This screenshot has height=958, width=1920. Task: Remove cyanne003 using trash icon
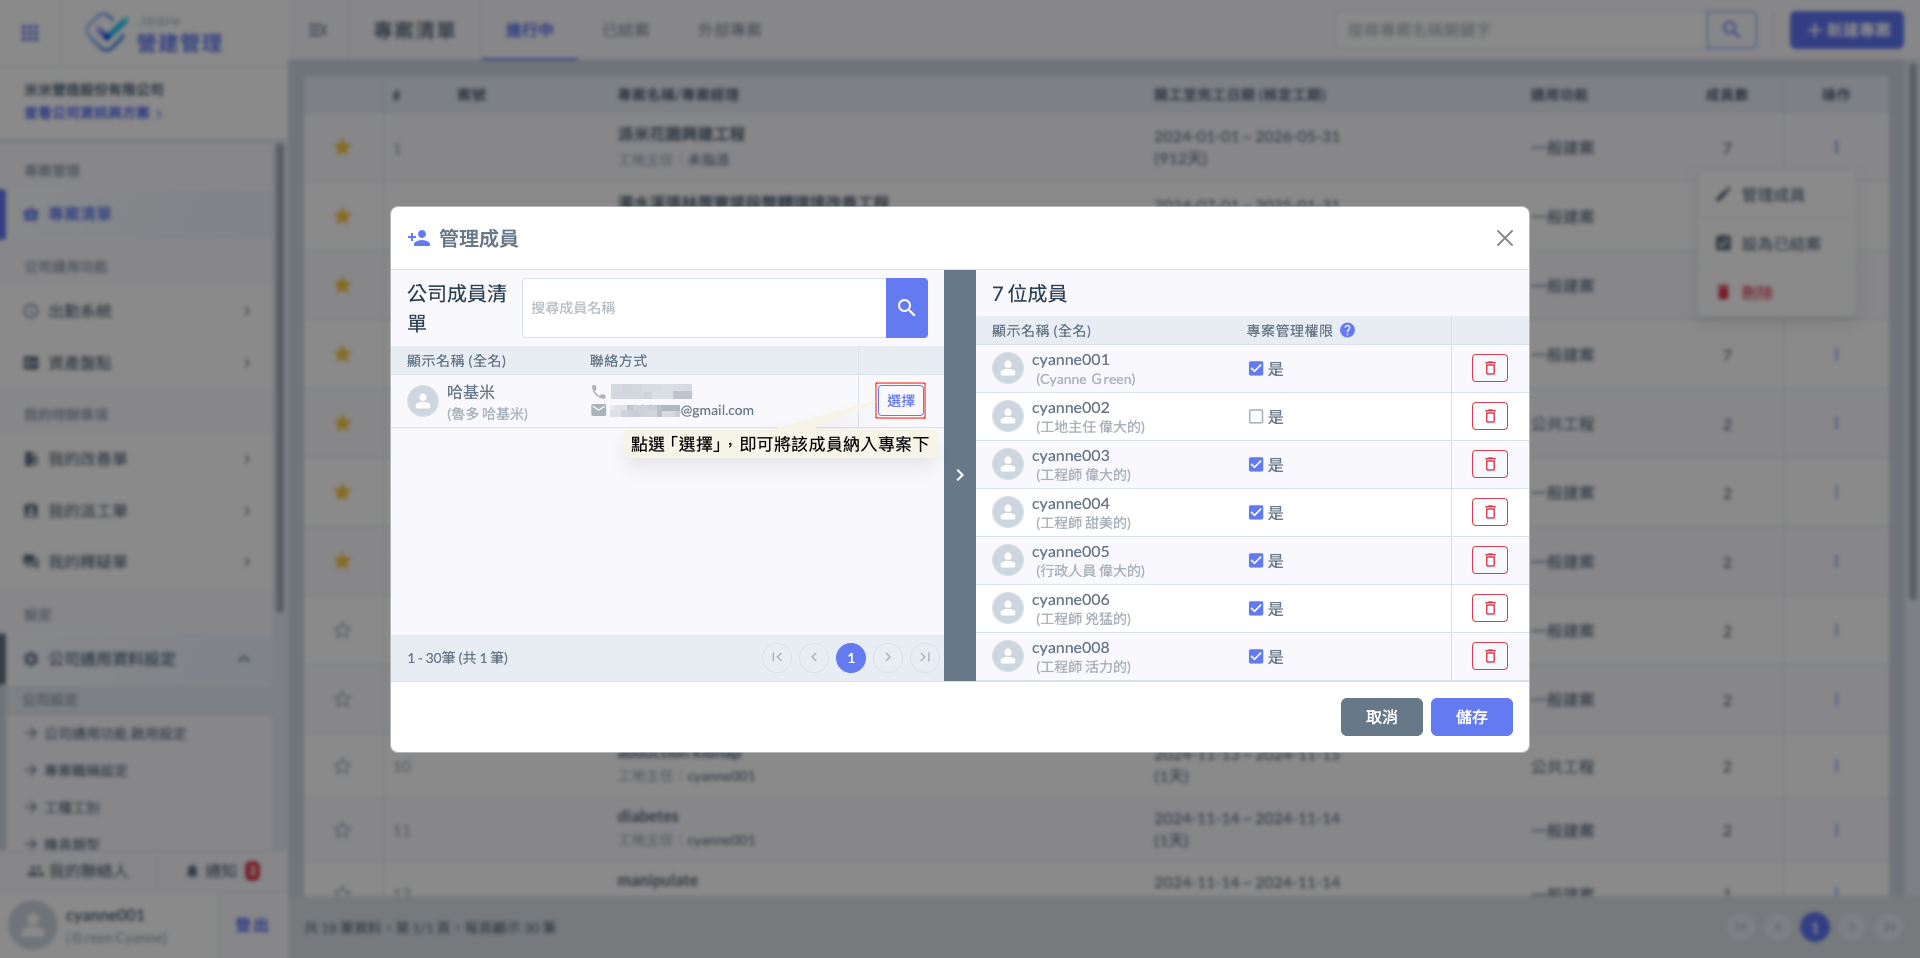click(1489, 465)
